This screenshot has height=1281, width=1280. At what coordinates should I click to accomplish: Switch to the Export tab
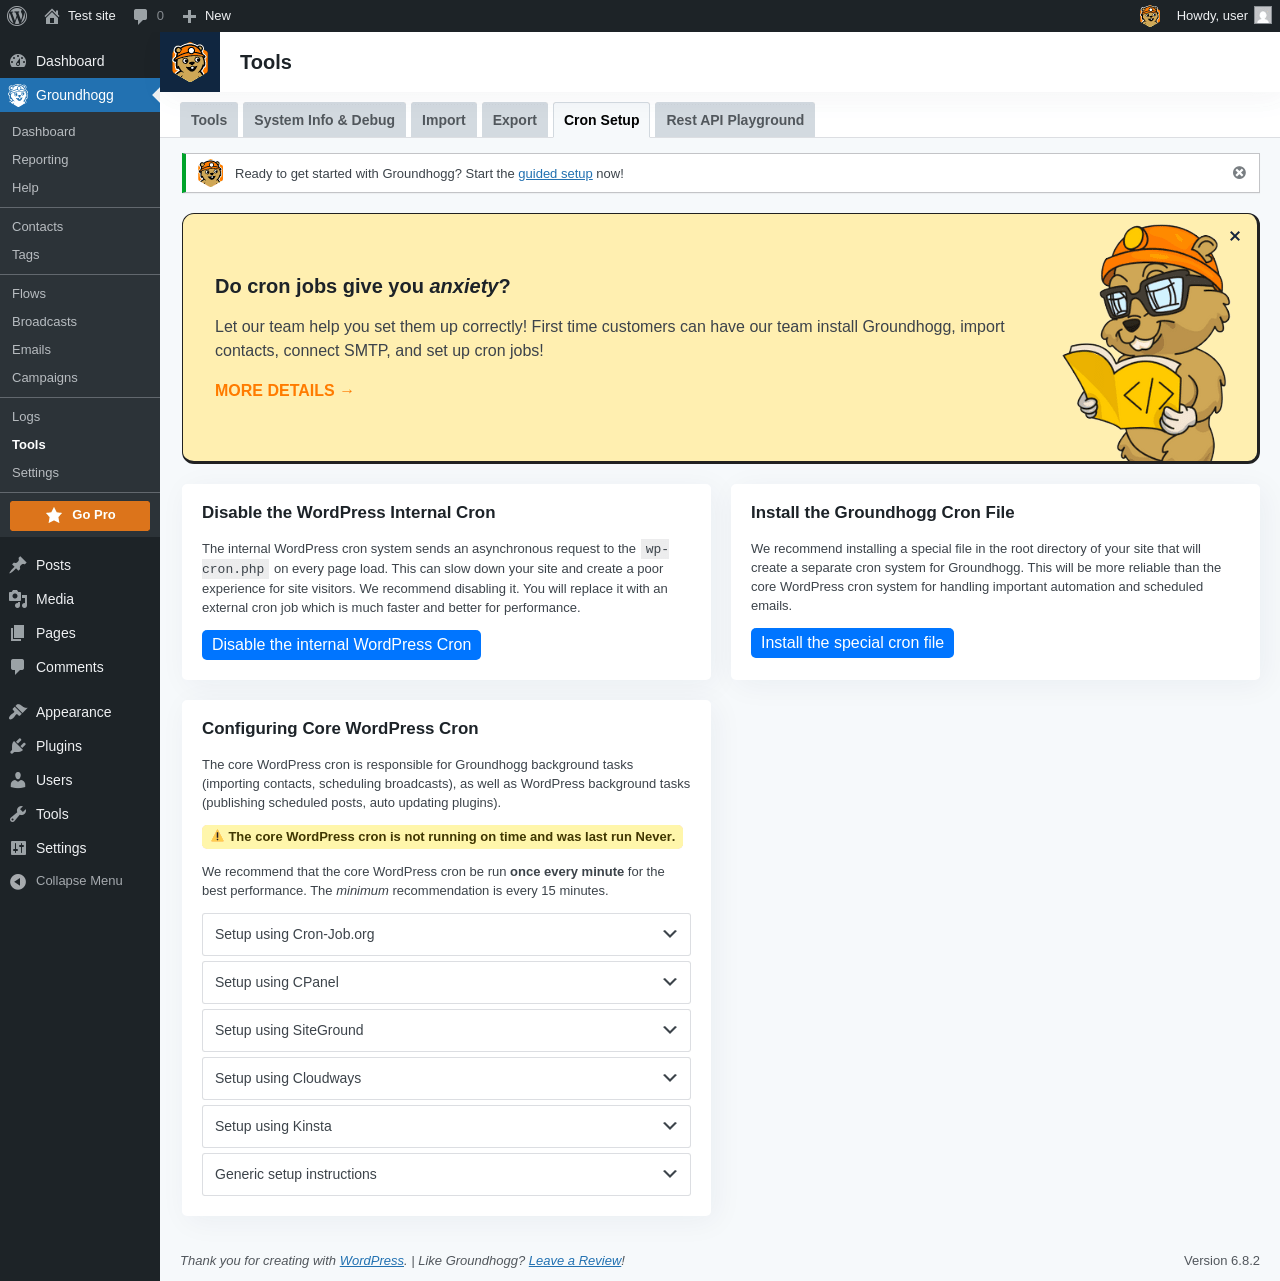(515, 120)
